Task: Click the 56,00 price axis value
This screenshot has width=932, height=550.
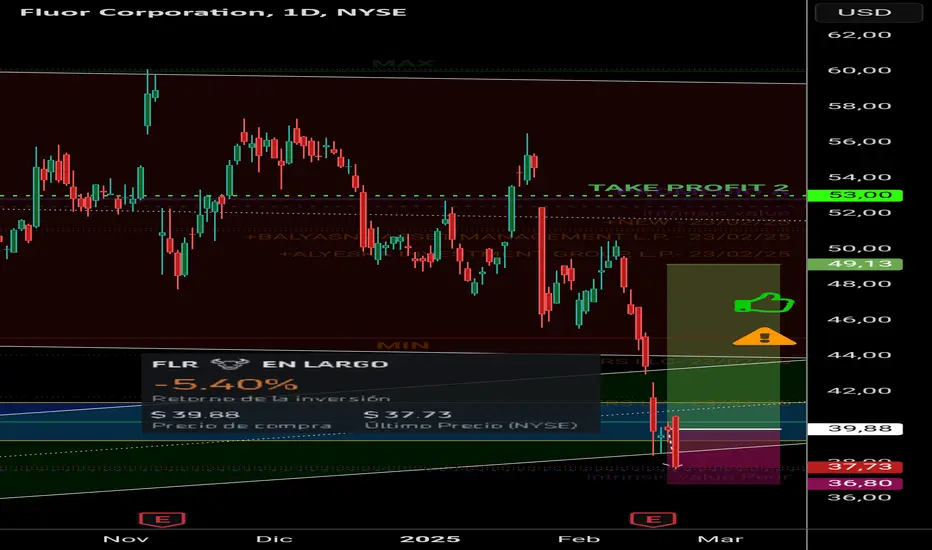Action: click(859, 142)
